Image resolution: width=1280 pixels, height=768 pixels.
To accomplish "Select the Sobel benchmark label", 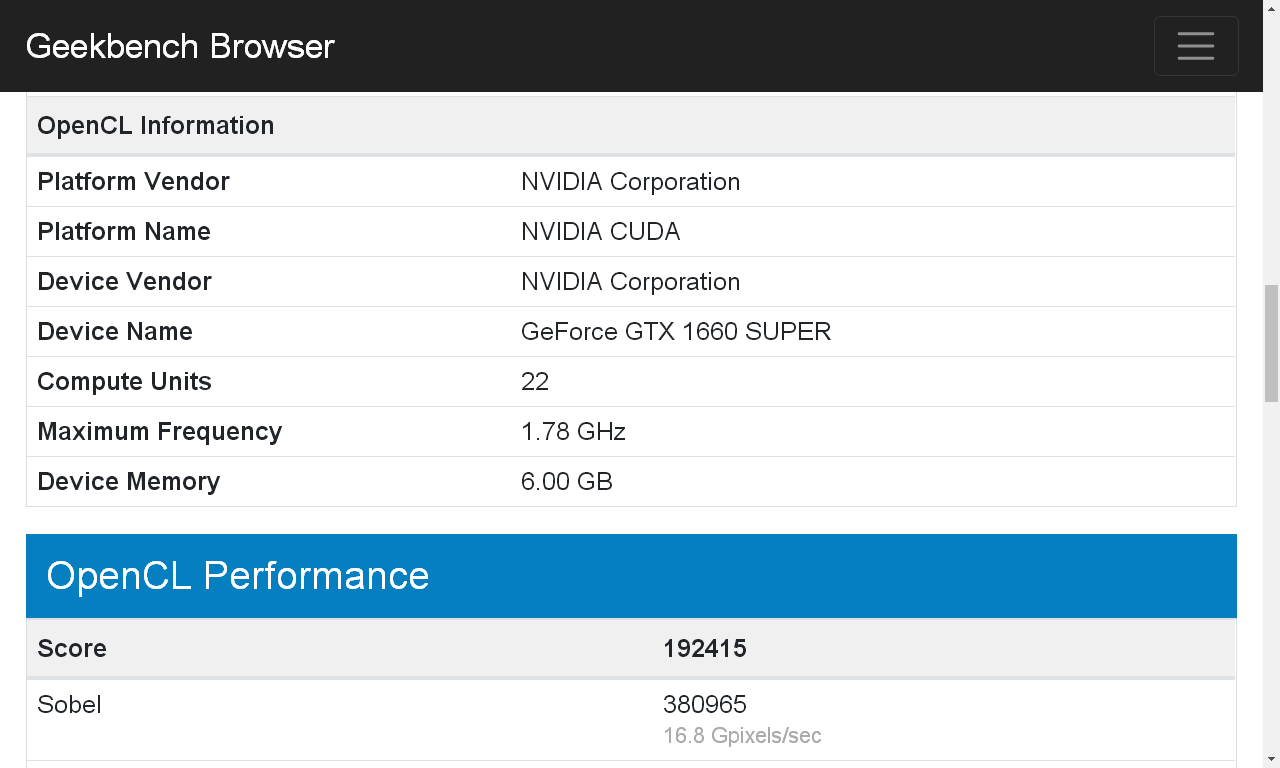I will (x=69, y=704).
